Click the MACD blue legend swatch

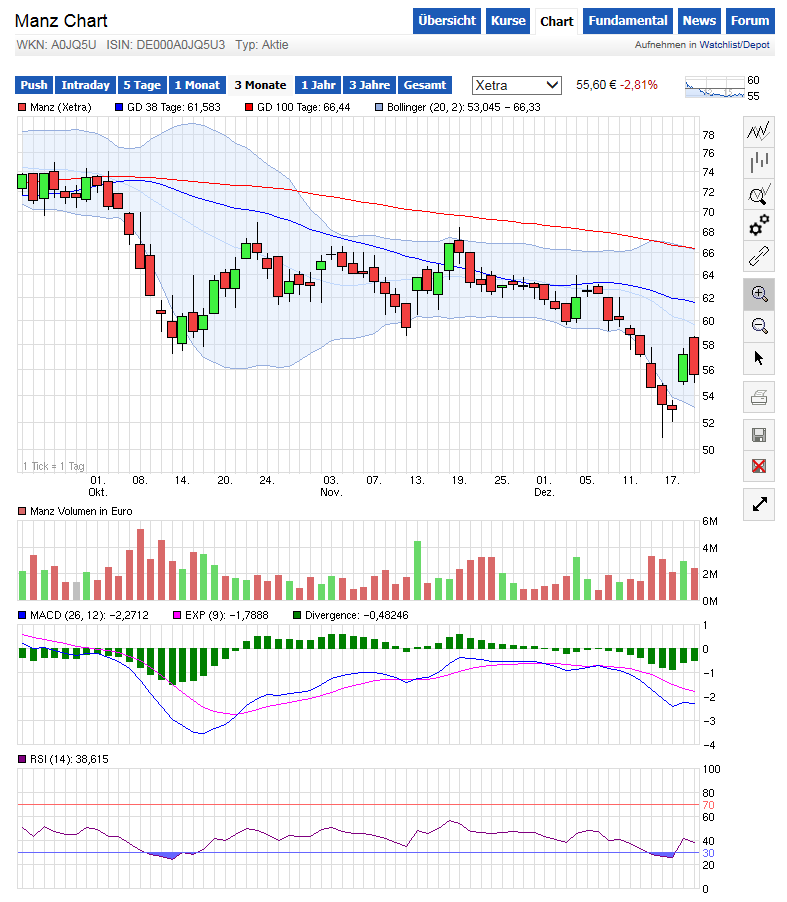(x=22, y=615)
